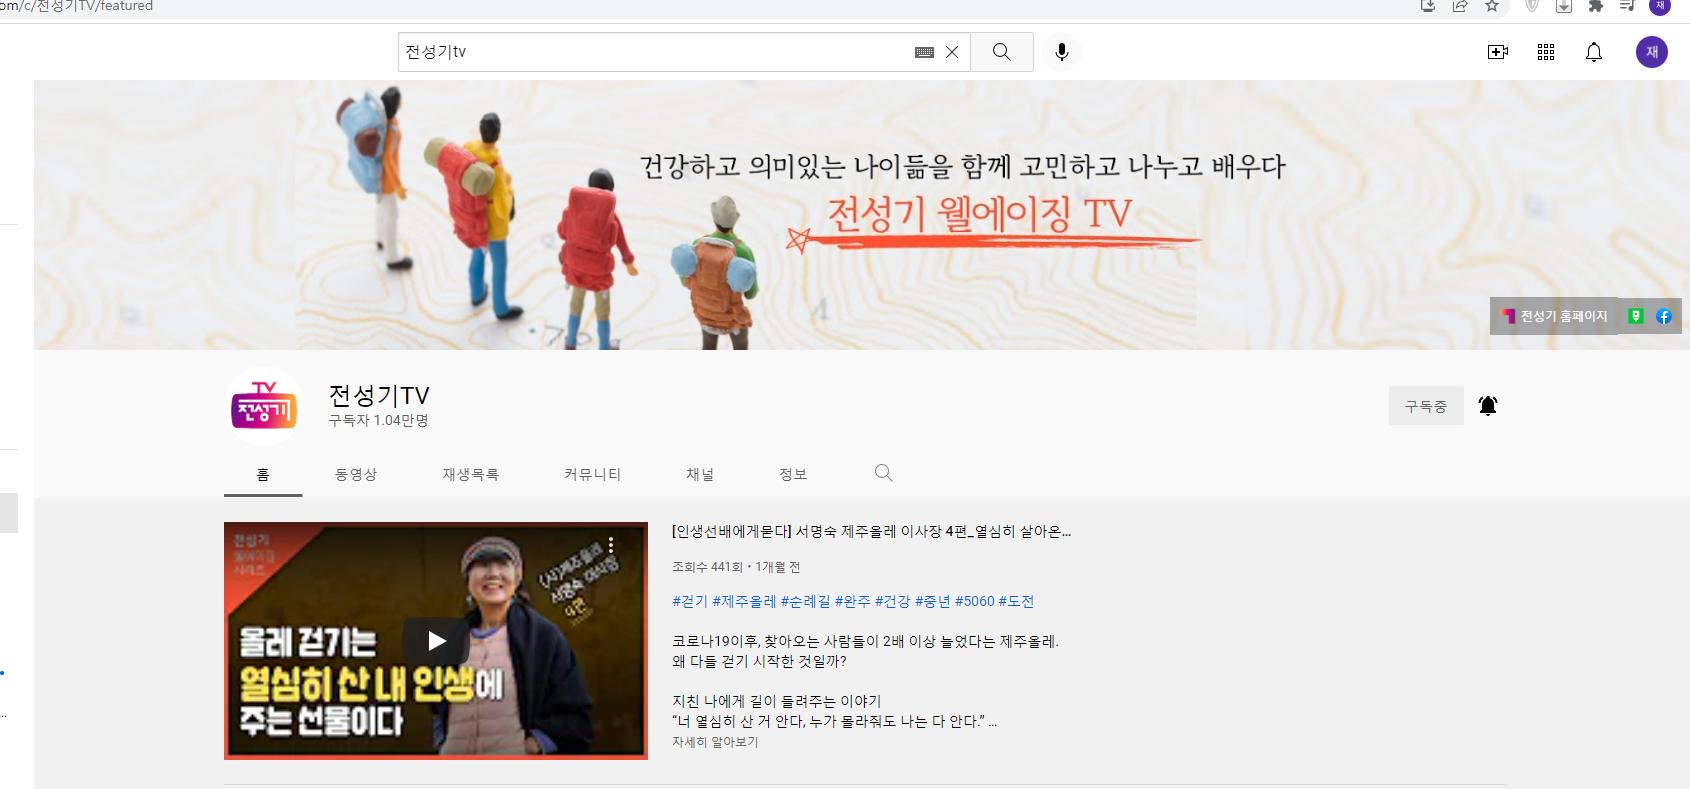Clear the search box with the X
Image resolution: width=1690 pixels, height=789 pixels.
tap(952, 52)
